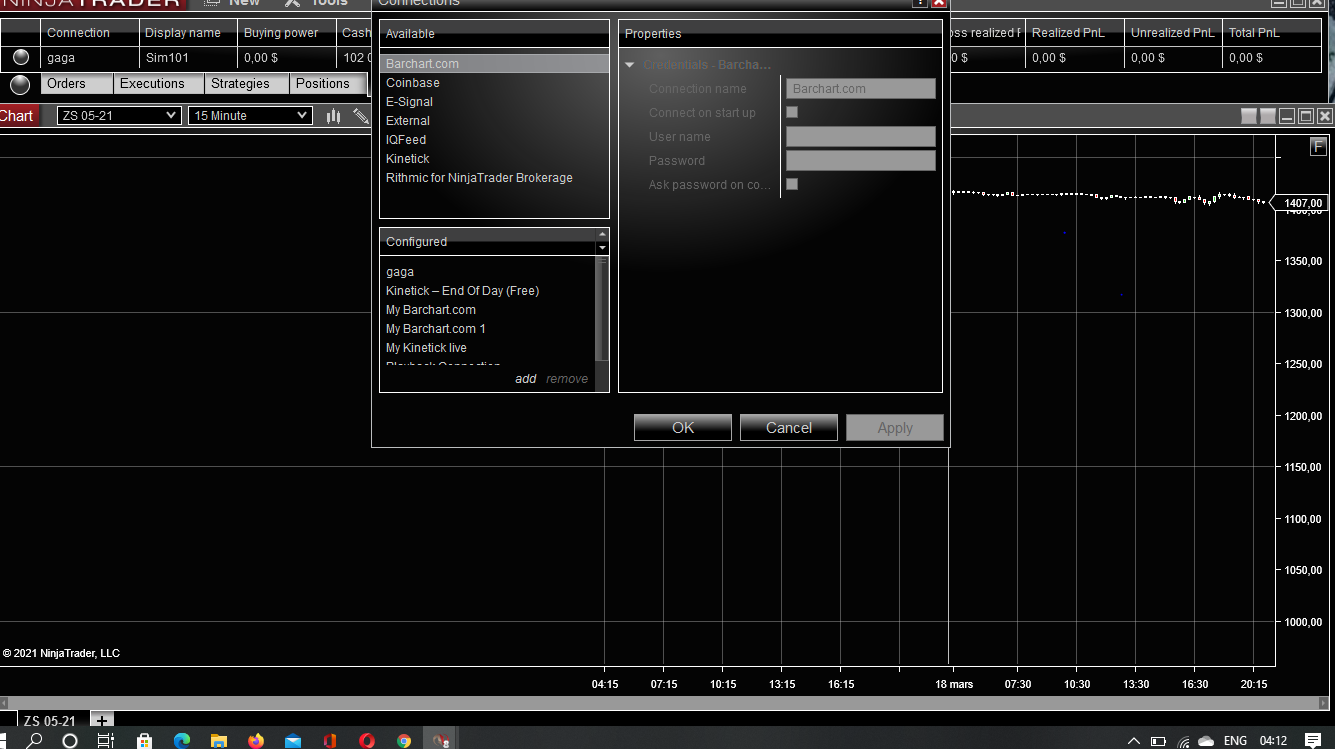Launch Firefox from the taskbar
This screenshot has width=1335, height=749.
click(255, 741)
